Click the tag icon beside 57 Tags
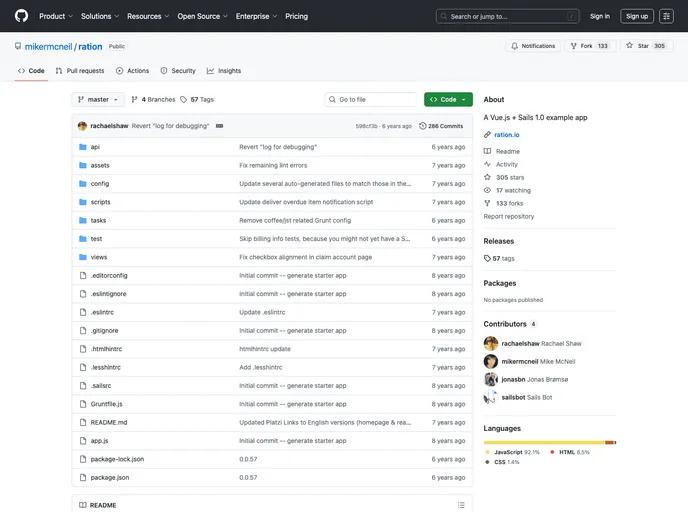Image resolution: width=688 pixels, height=512 pixels. (x=183, y=100)
